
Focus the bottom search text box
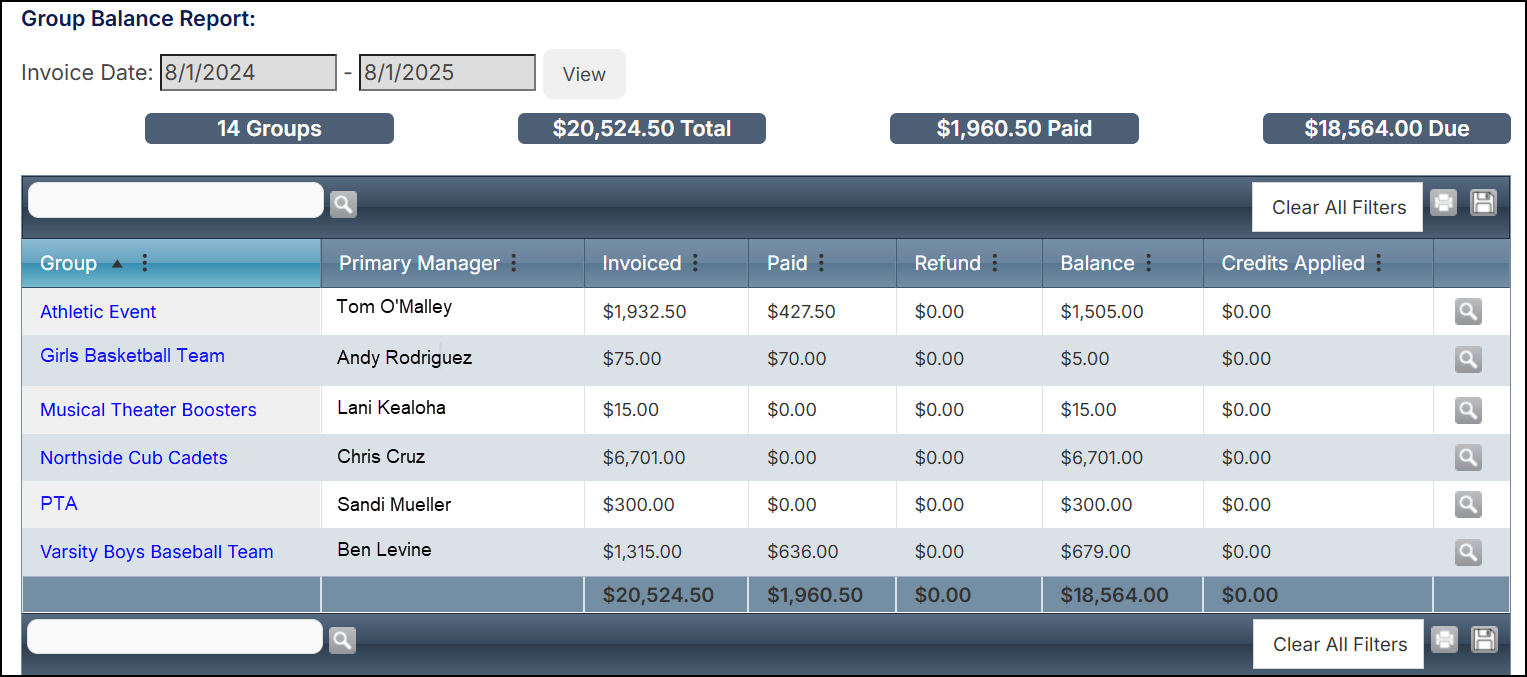[x=176, y=637]
